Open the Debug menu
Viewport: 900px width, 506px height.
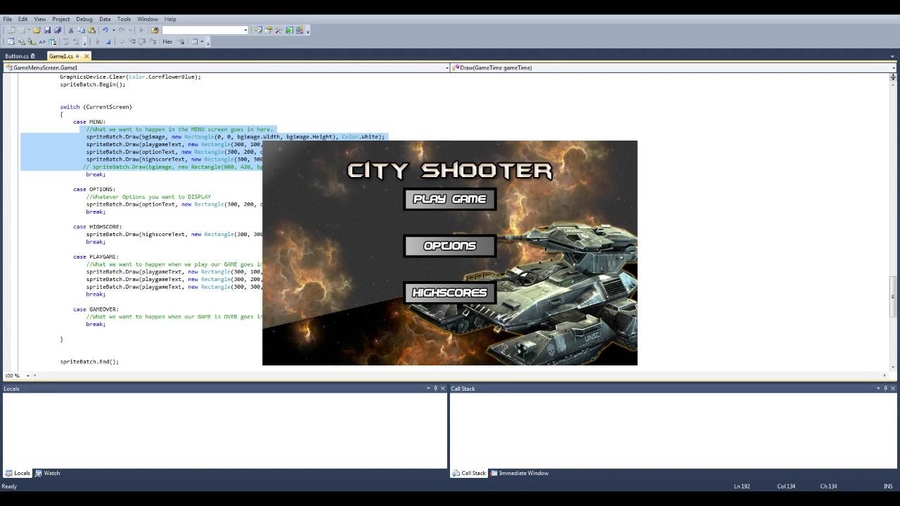(84, 19)
